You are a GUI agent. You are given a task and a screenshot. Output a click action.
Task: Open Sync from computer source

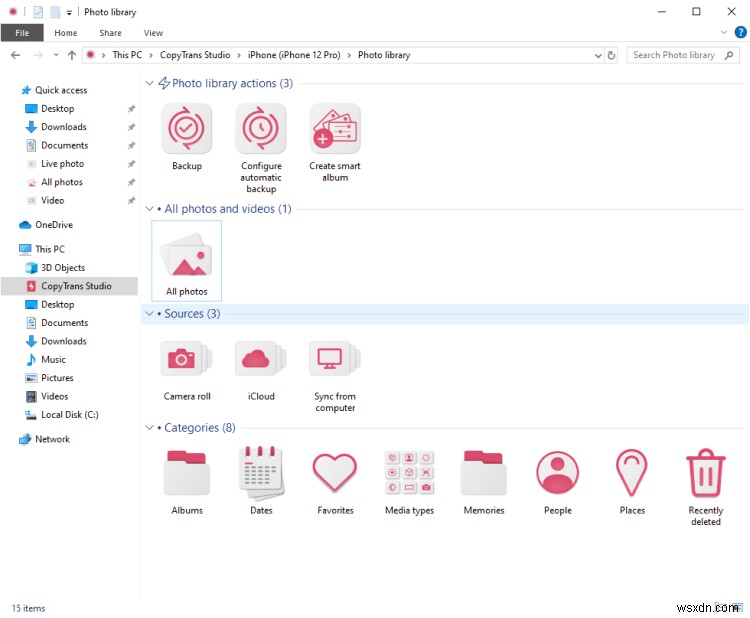click(335, 358)
